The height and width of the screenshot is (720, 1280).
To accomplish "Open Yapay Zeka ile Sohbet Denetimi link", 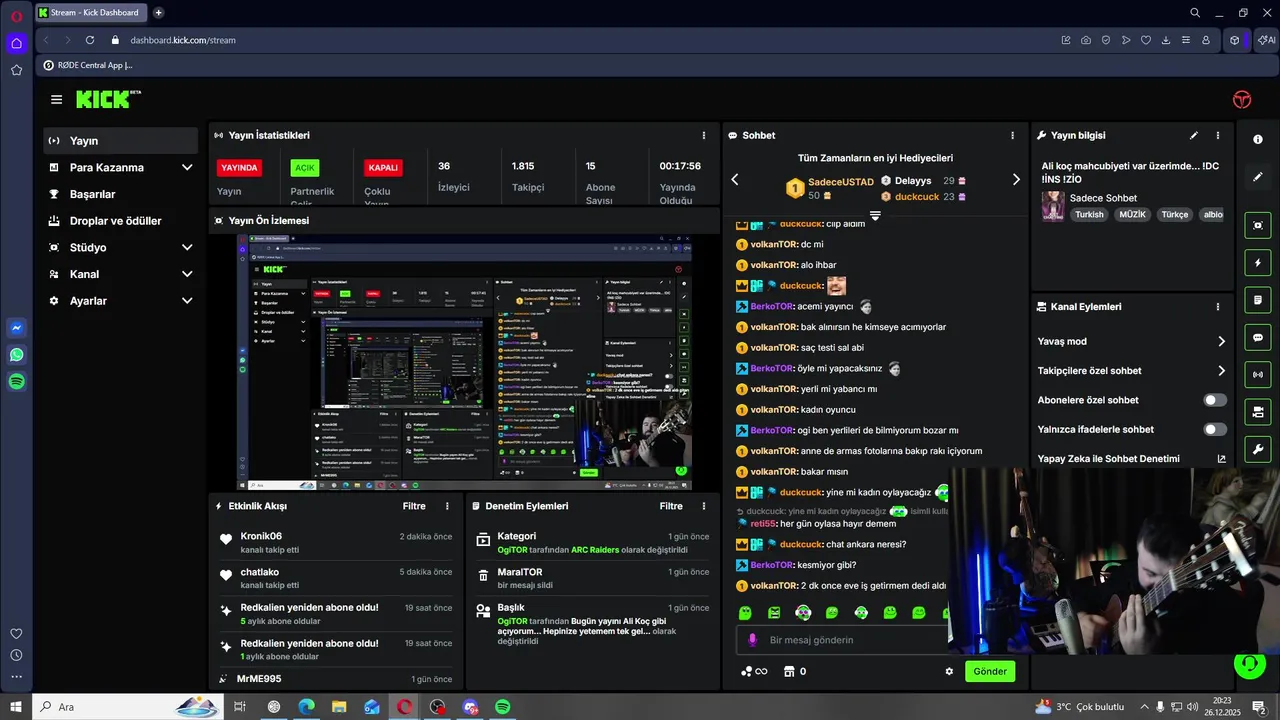I will pyautogui.click(x=1132, y=459).
